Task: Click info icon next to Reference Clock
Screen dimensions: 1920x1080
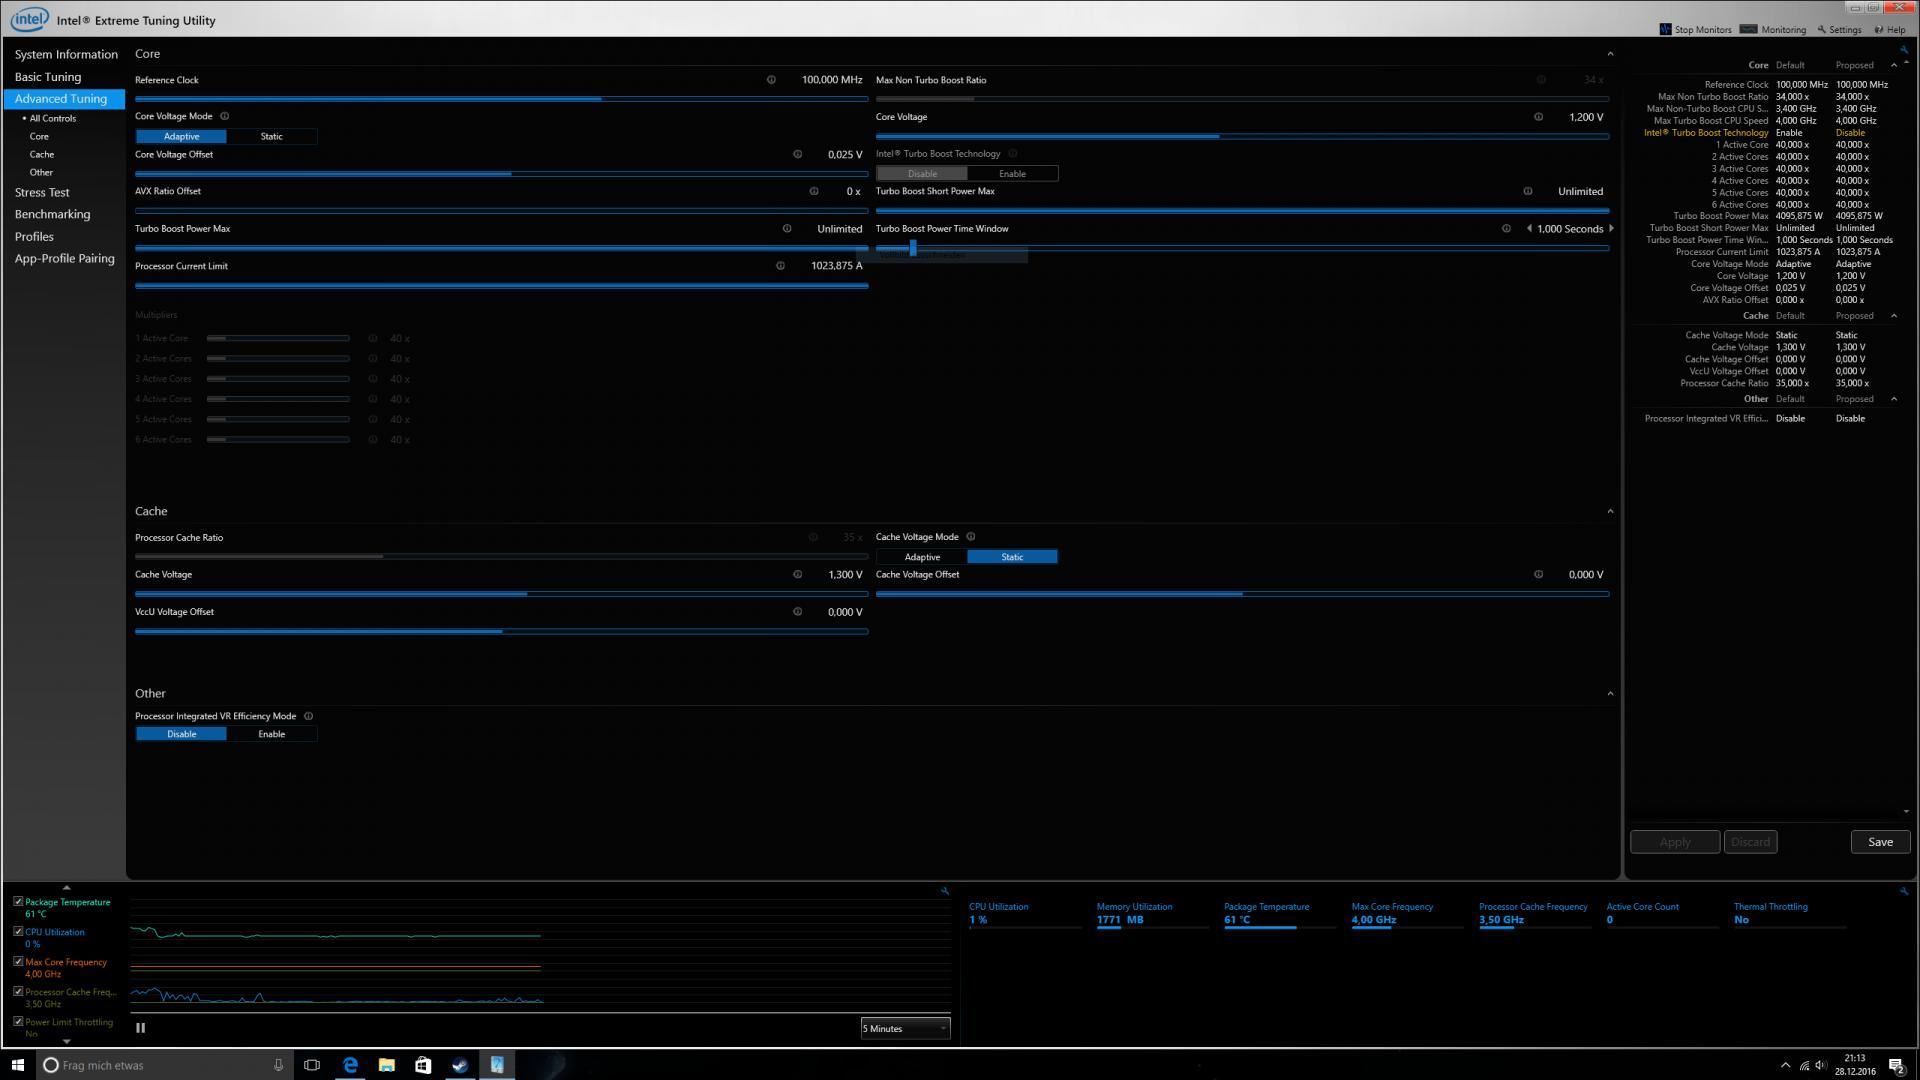Action: 771,80
